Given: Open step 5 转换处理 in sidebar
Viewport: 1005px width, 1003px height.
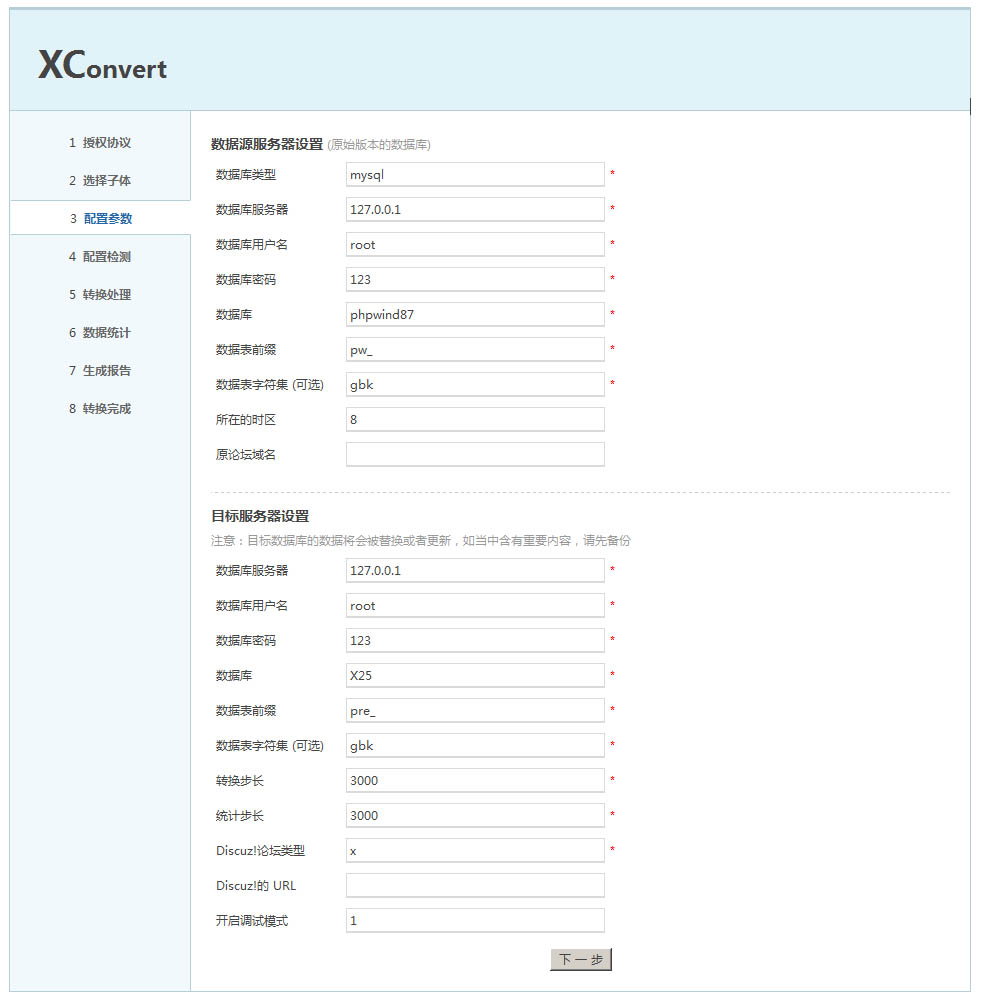Looking at the screenshot, I should pyautogui.click(x=100, y=295).
